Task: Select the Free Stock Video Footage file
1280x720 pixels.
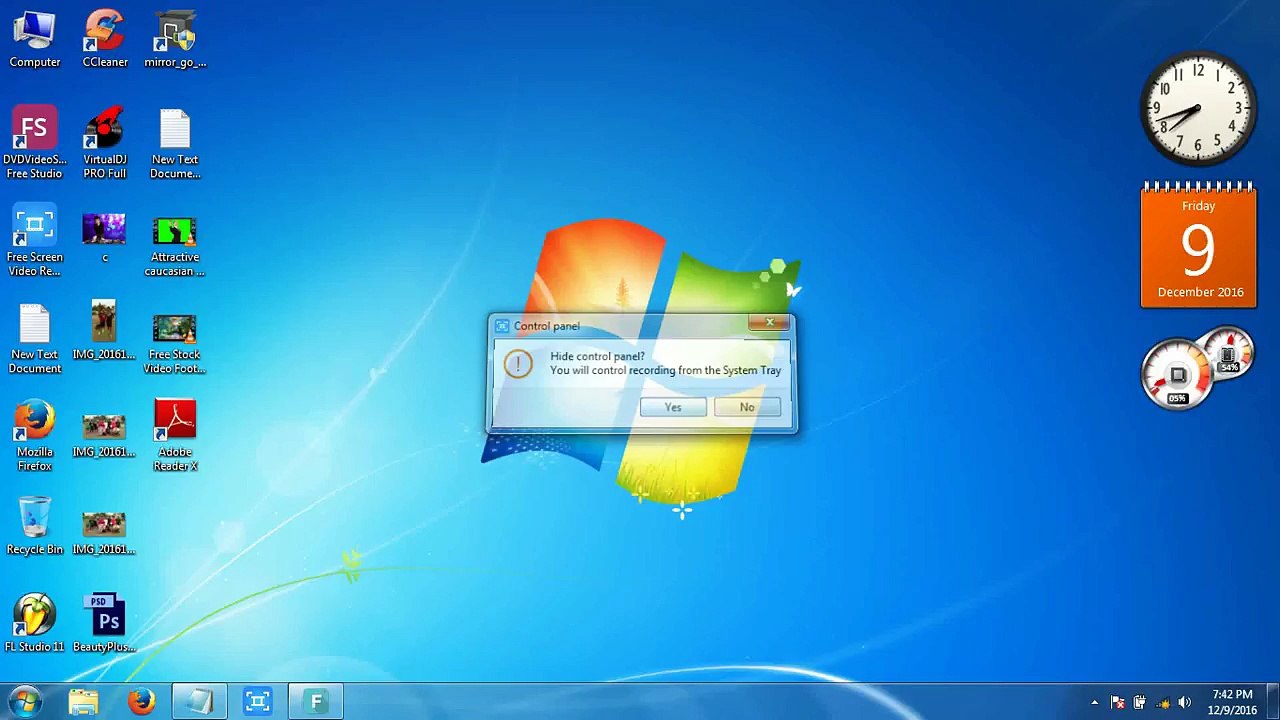Action: 175,343
